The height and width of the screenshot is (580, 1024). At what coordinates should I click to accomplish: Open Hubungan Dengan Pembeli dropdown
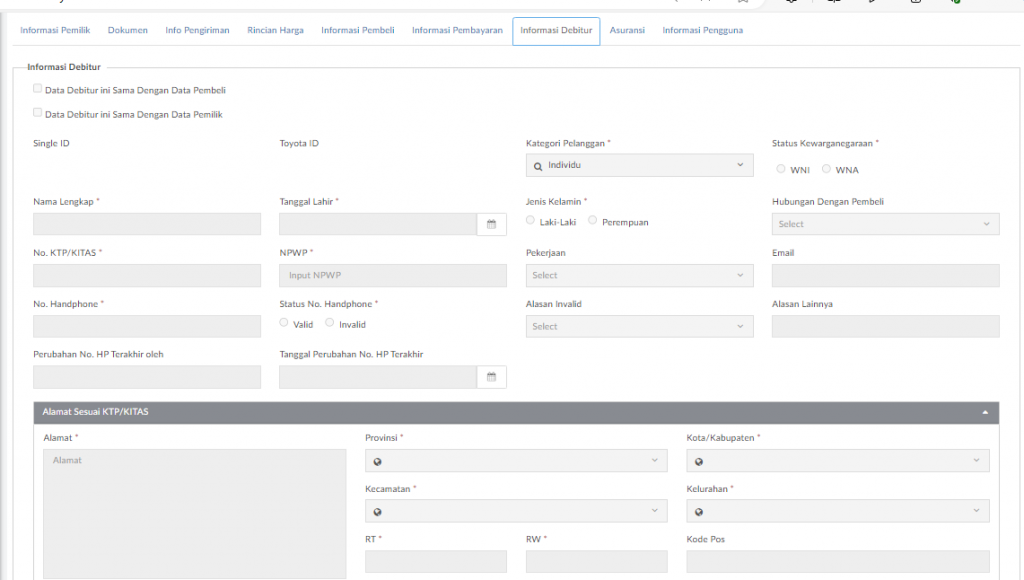886,224
